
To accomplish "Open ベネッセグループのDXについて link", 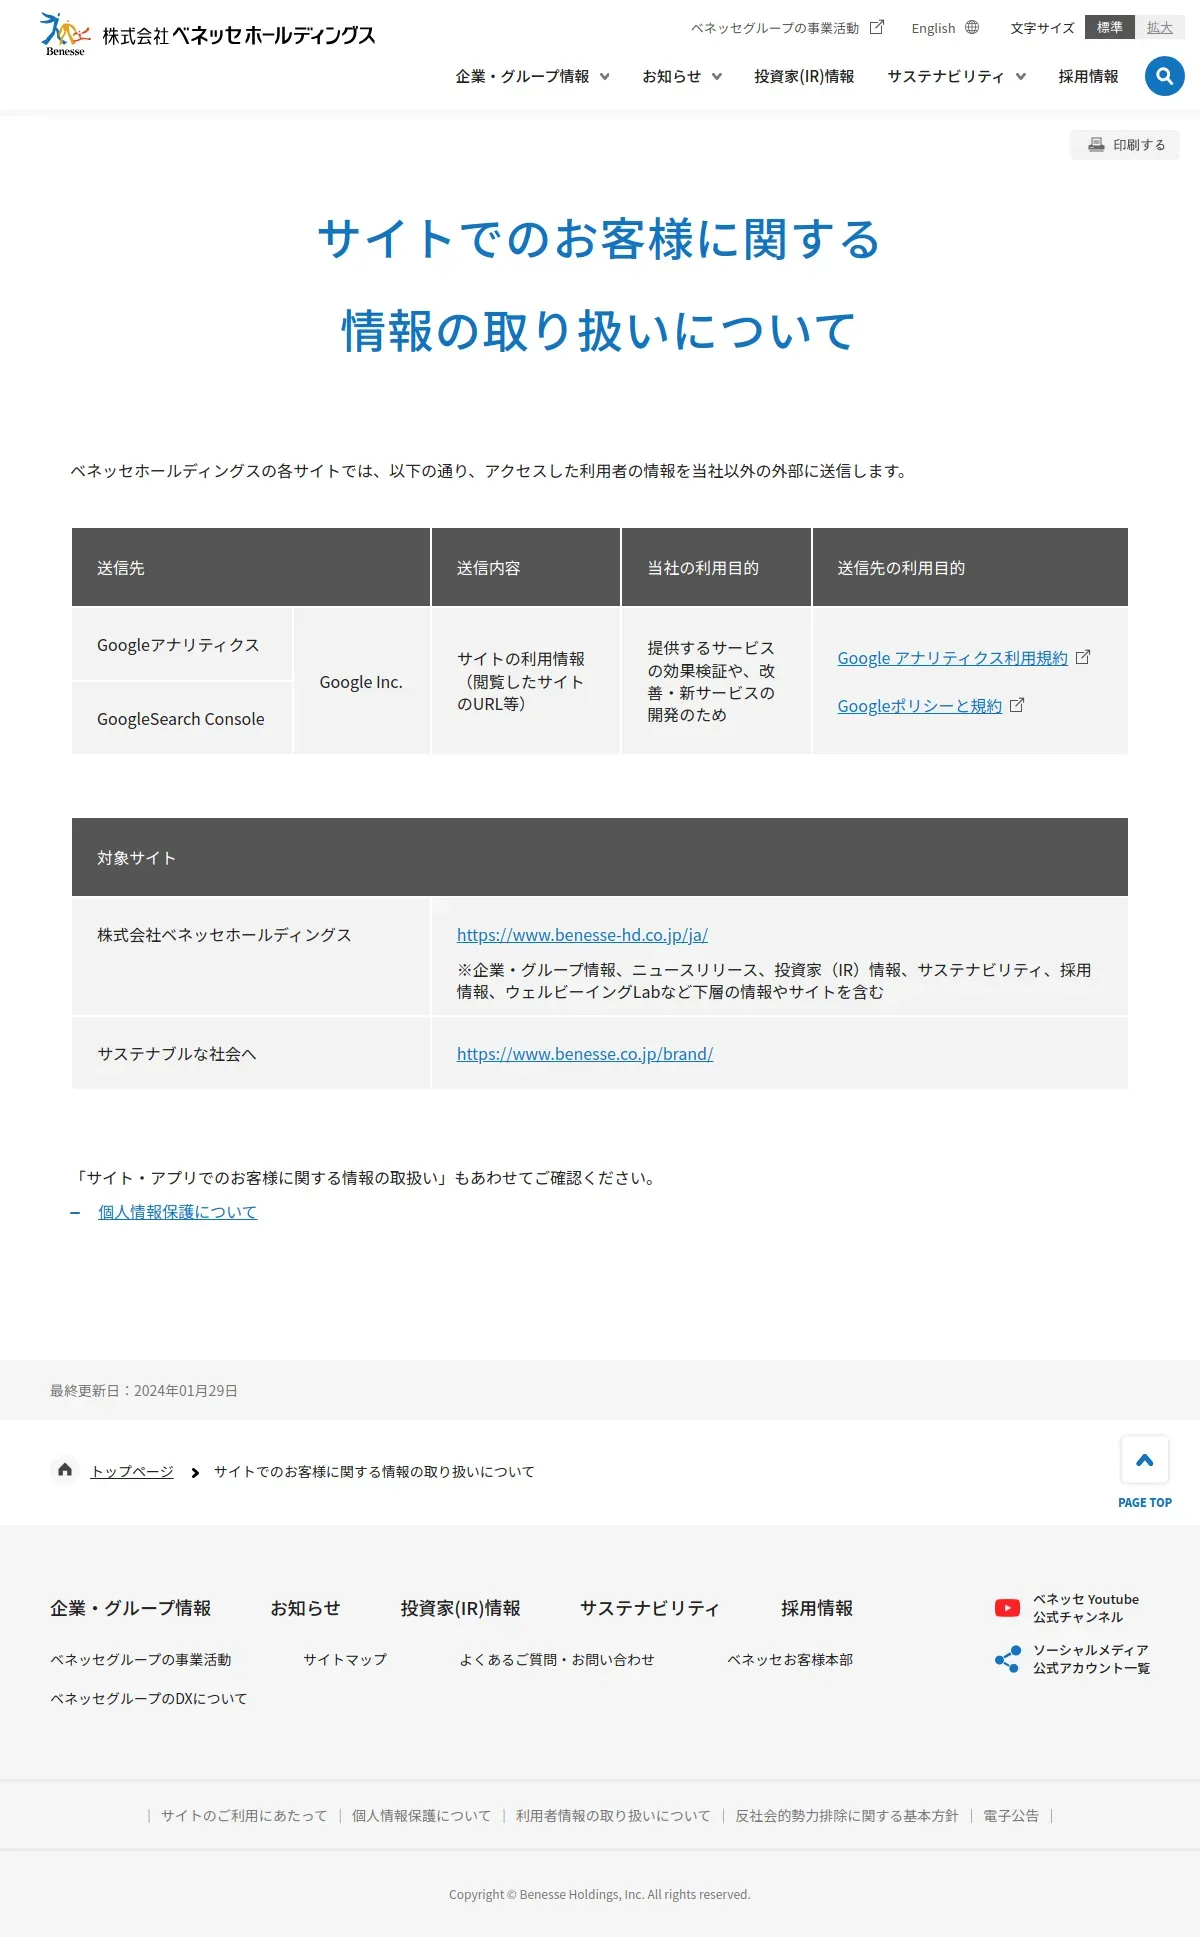I will 148,1699.
